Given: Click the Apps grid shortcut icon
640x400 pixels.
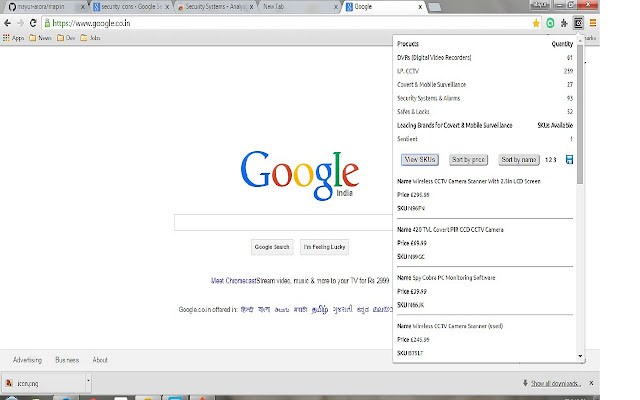Looking at the screenshot, I should 6,38.
